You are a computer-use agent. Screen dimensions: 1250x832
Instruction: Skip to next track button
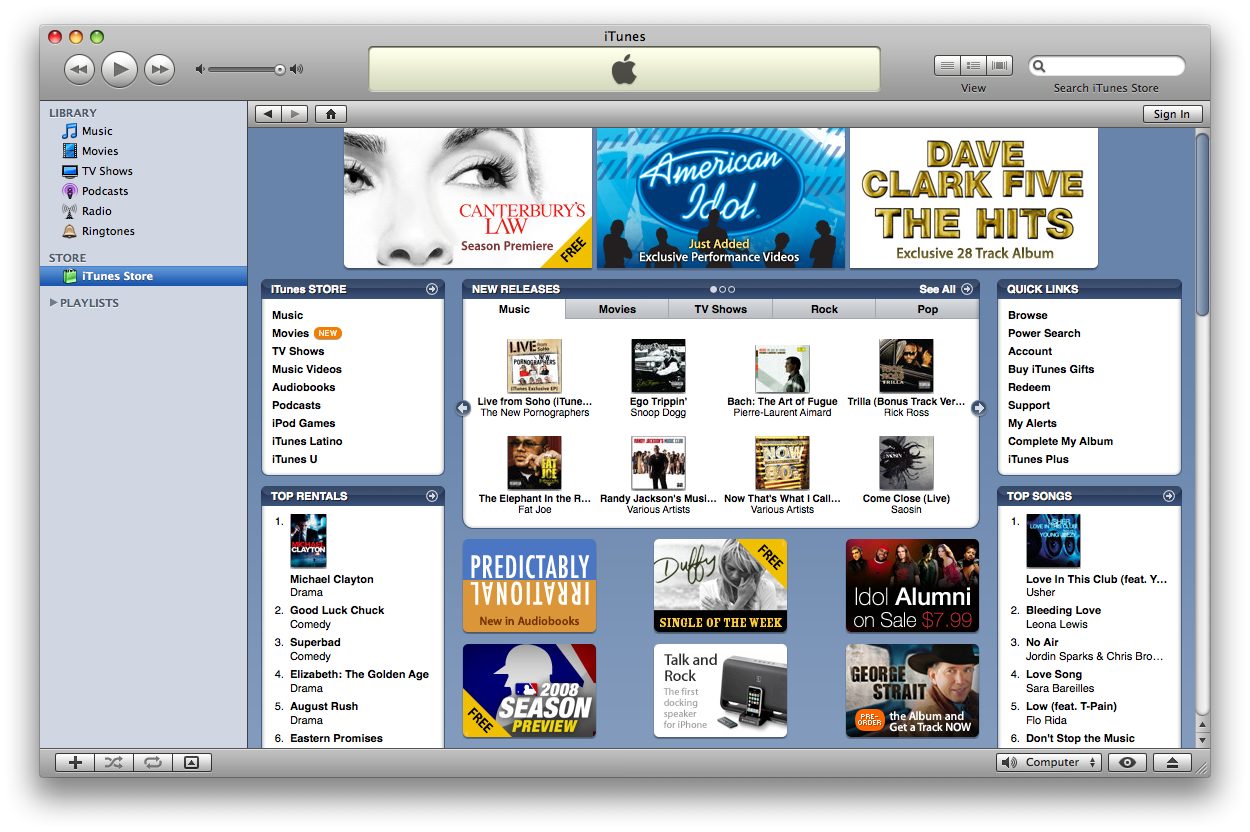pyautogui.click(x=159, y=69)
